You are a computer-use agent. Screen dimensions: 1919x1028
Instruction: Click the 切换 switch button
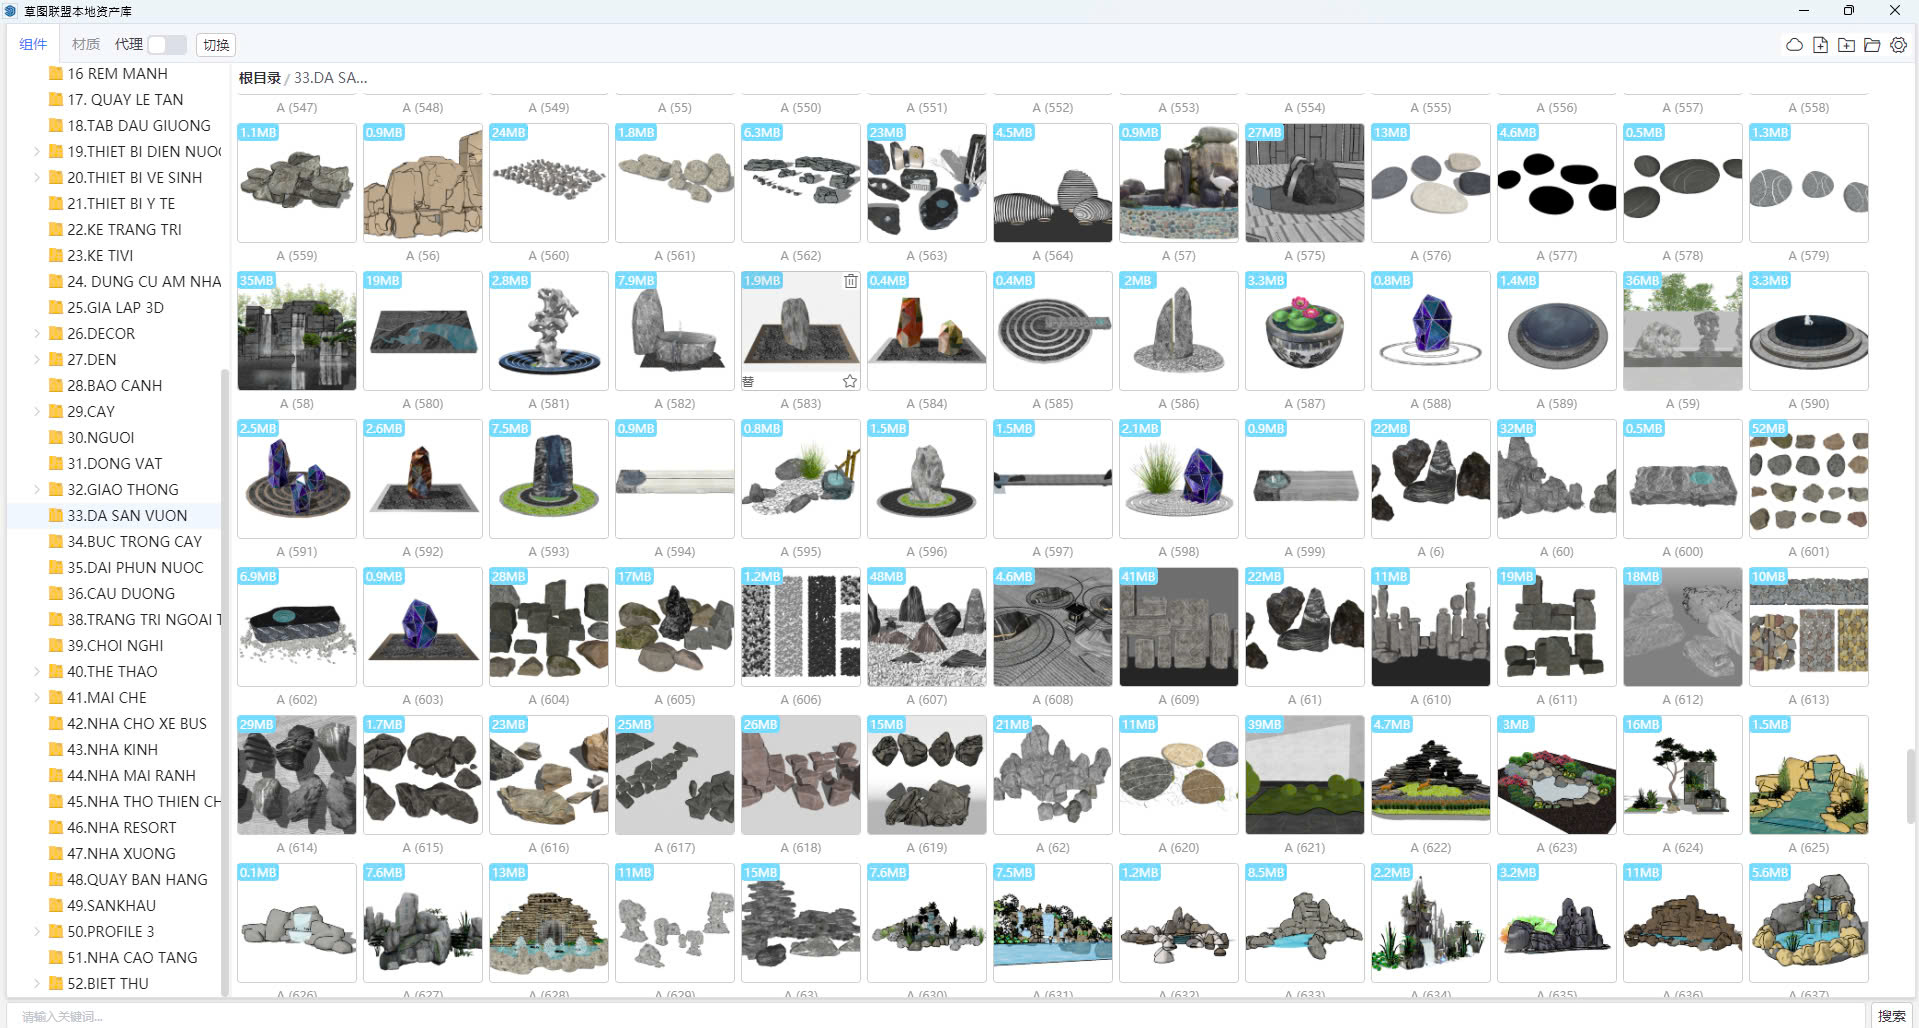tap(216, 45)
